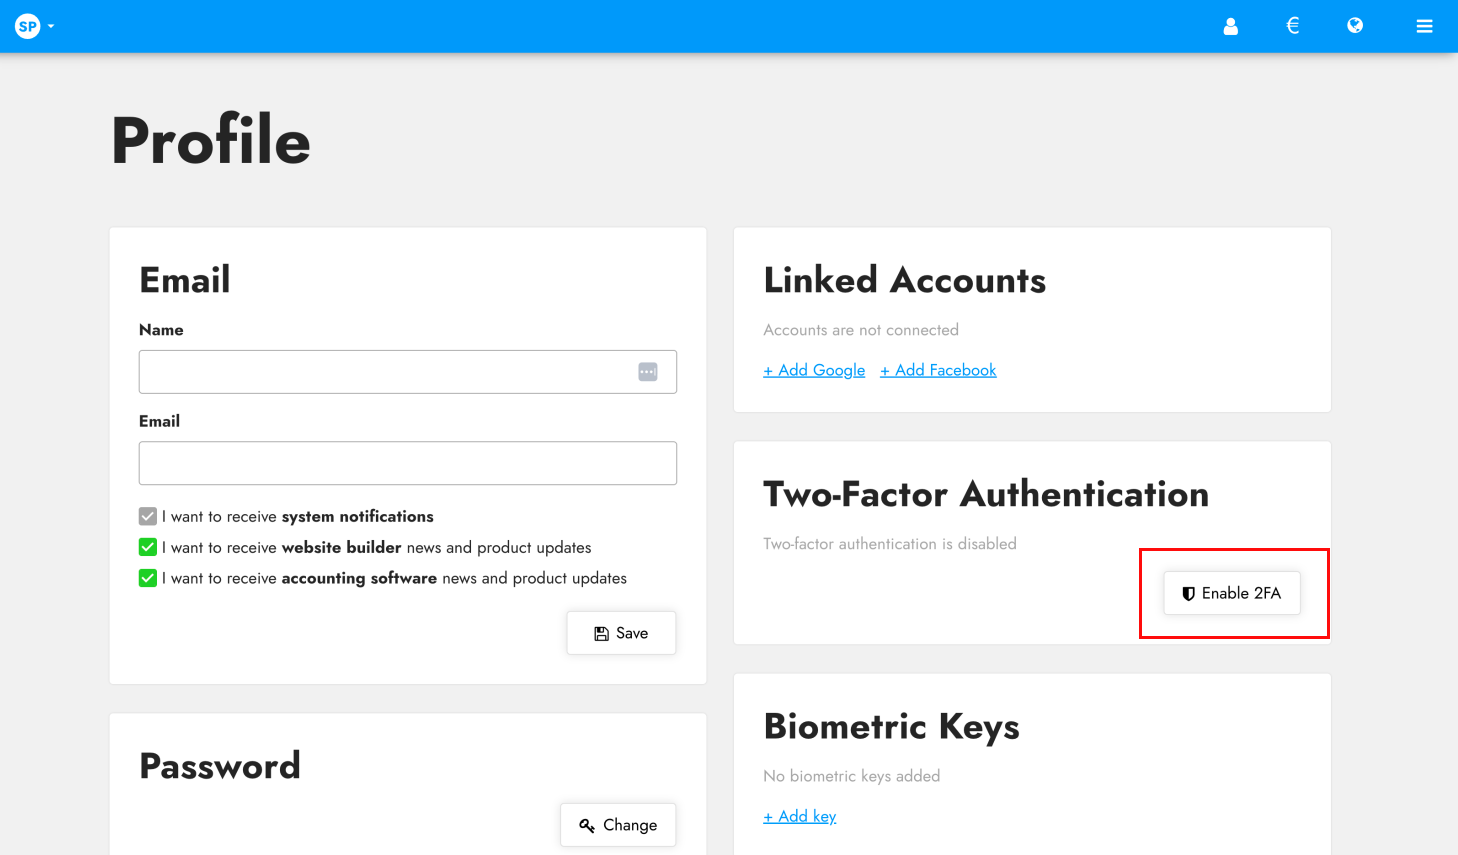Click inside the Email input field

point(407,462)
